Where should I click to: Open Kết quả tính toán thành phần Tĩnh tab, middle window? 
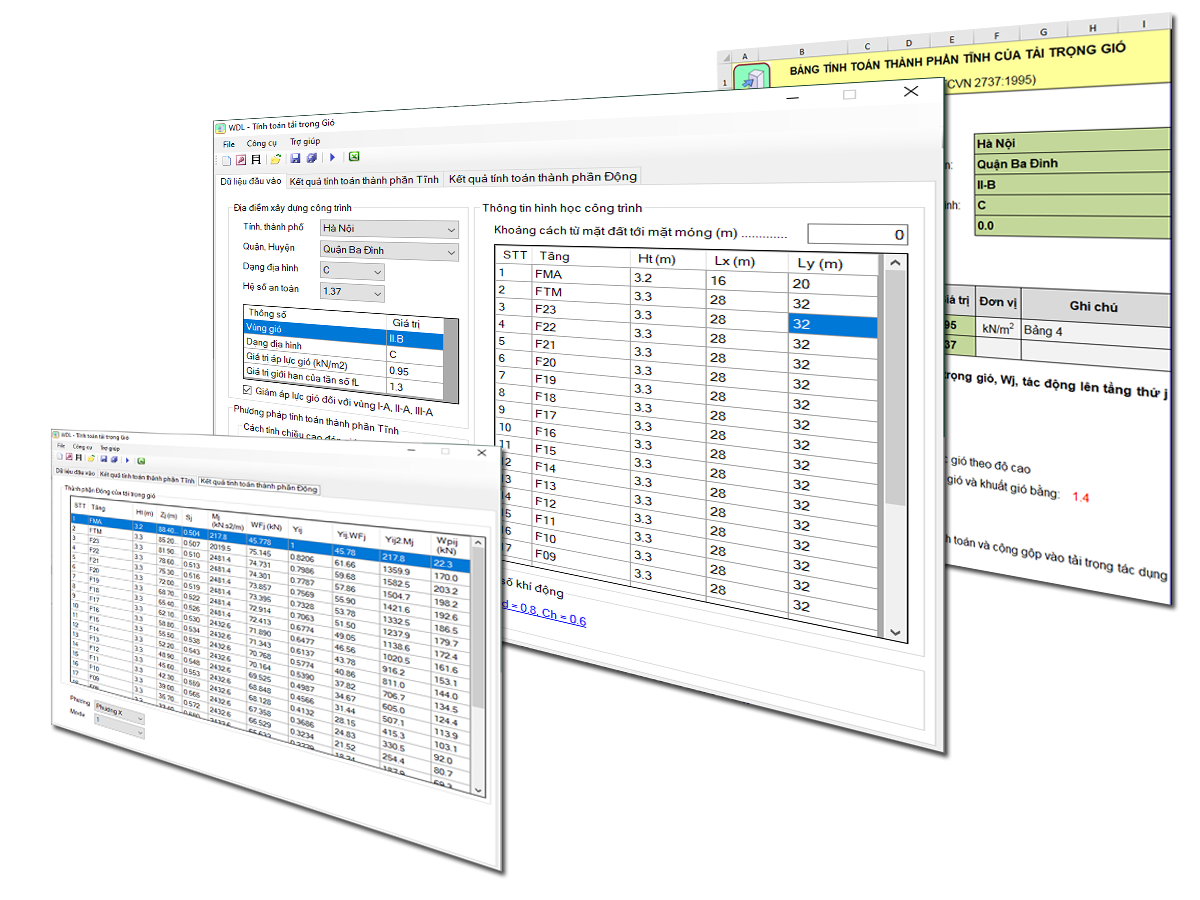pos(364,180)
